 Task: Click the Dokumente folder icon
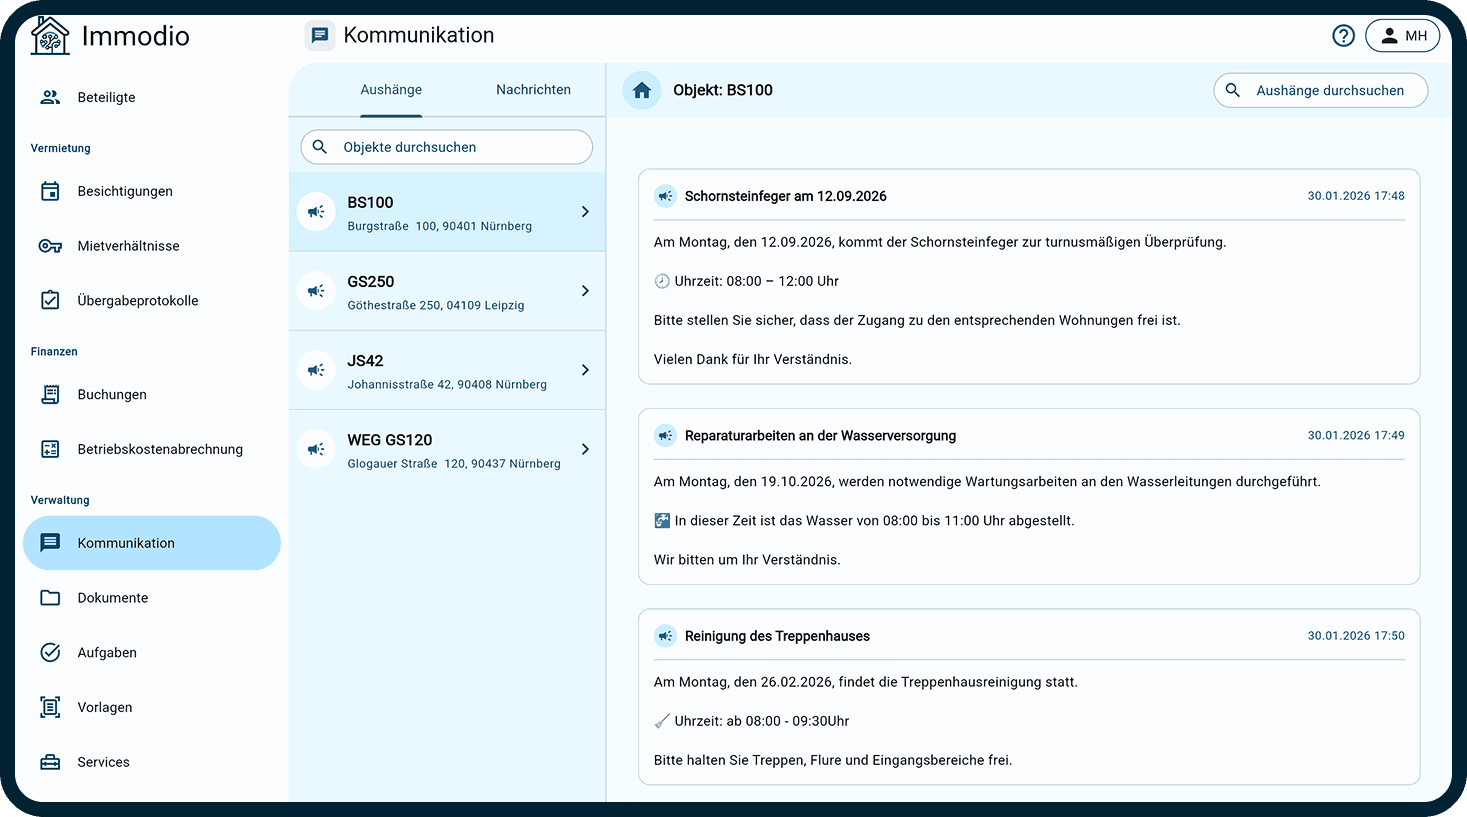coord(50,598)
